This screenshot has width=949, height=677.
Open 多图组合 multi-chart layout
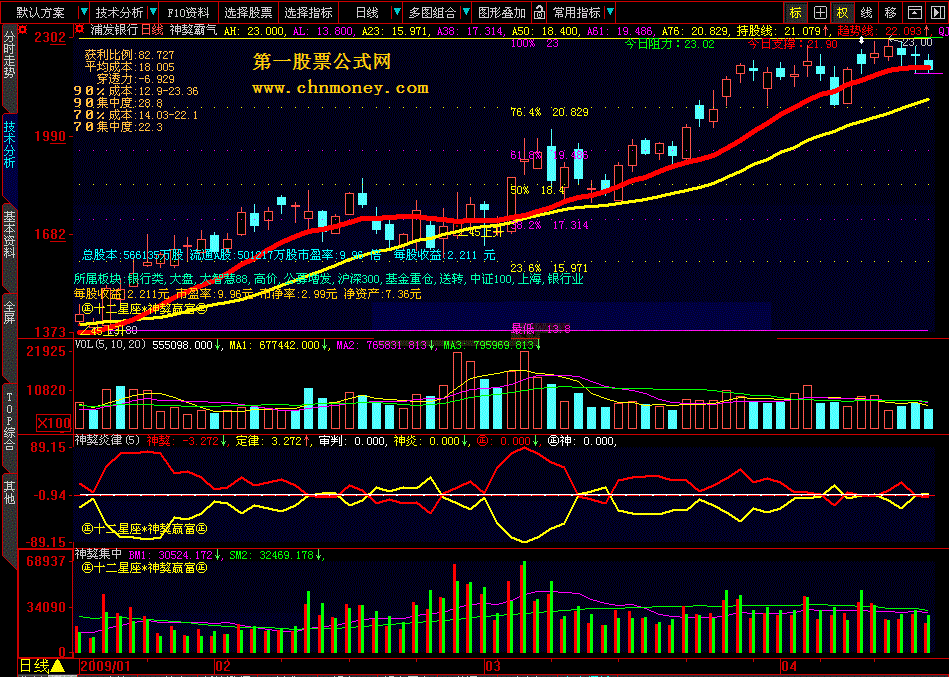tap(432, 12)
